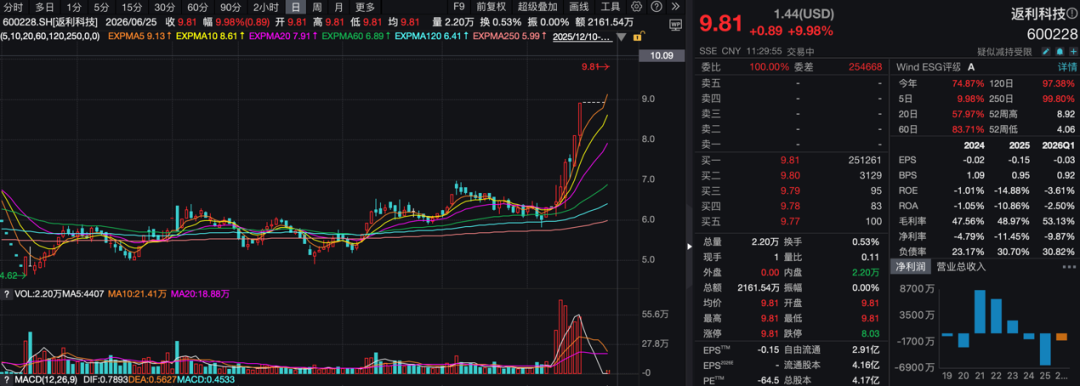
Task: Select the 15分 period
Action: tap(132, 7)
